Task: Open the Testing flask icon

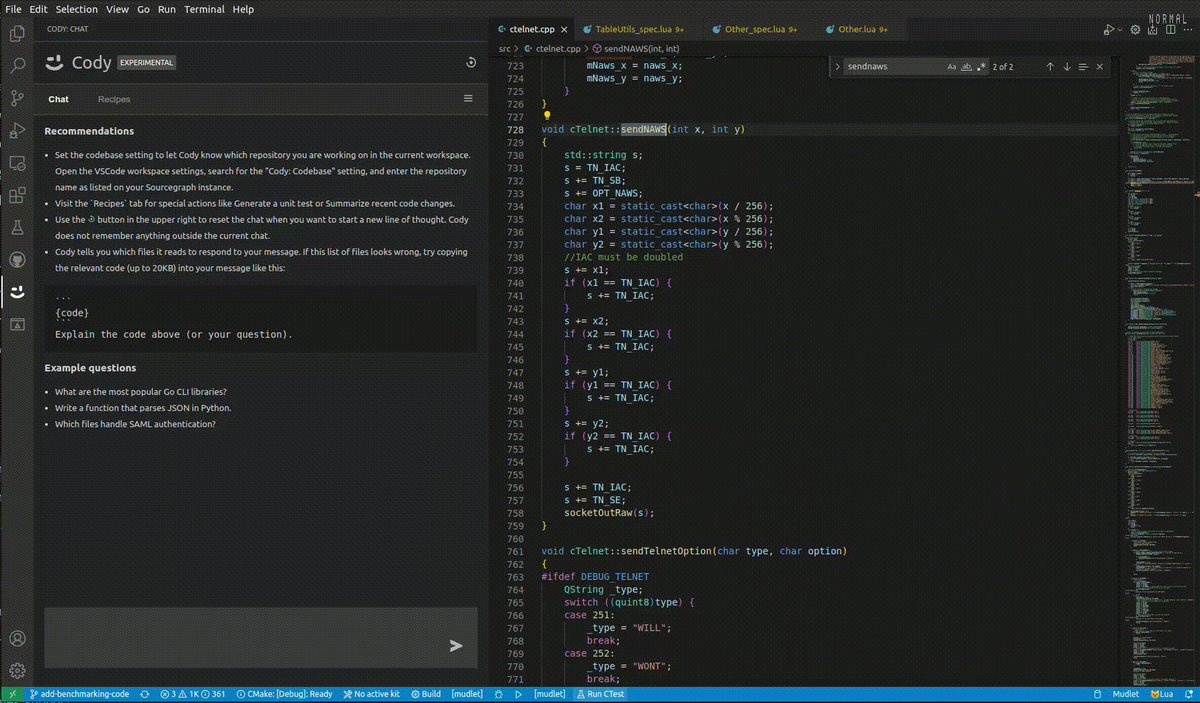Action: (17, 227)
